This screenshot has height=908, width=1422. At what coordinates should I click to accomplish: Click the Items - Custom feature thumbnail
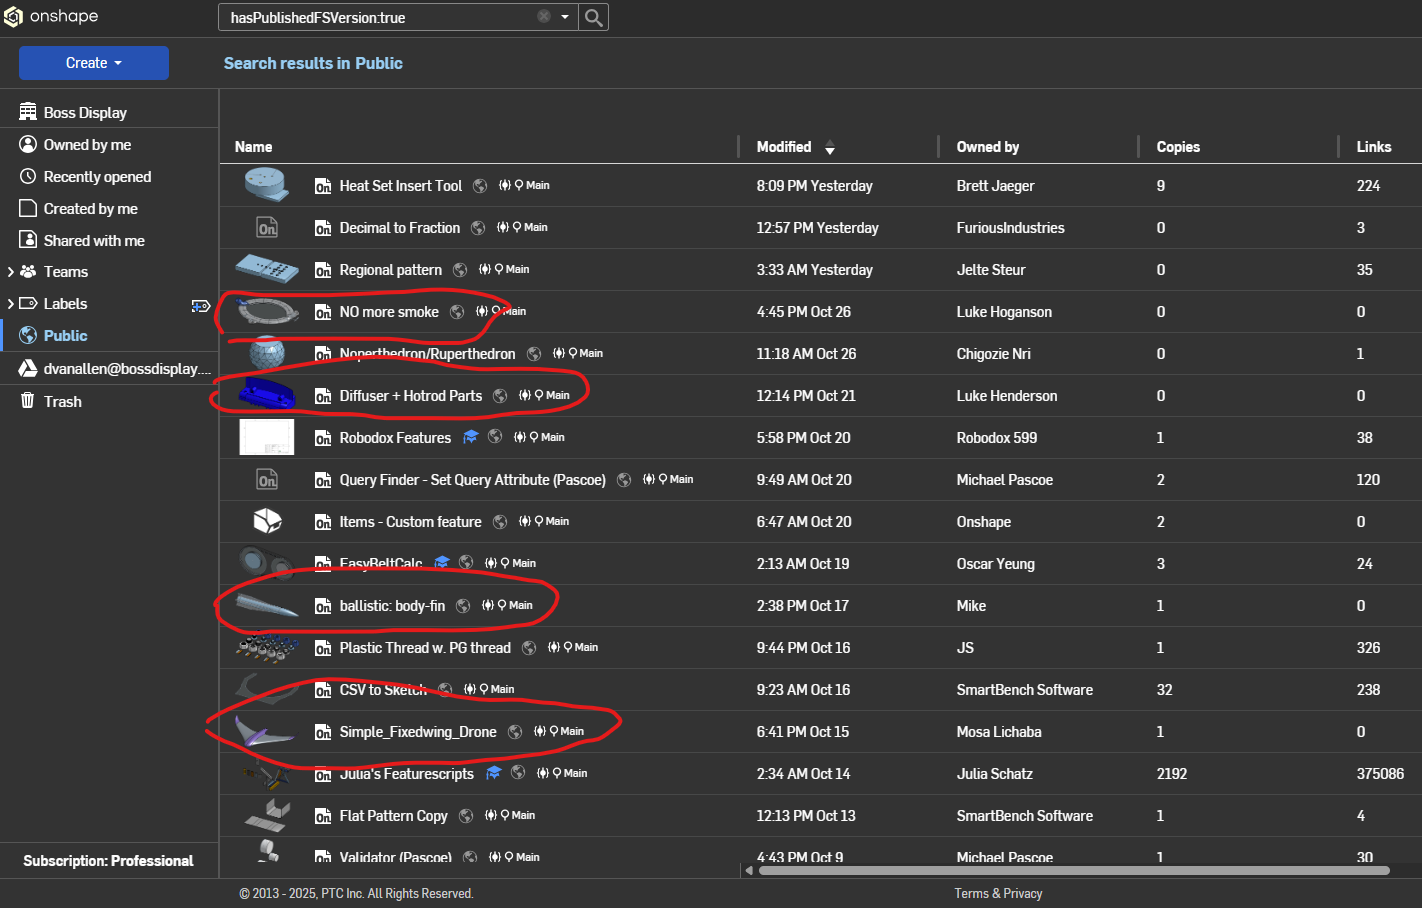click(x=267, y=521)
